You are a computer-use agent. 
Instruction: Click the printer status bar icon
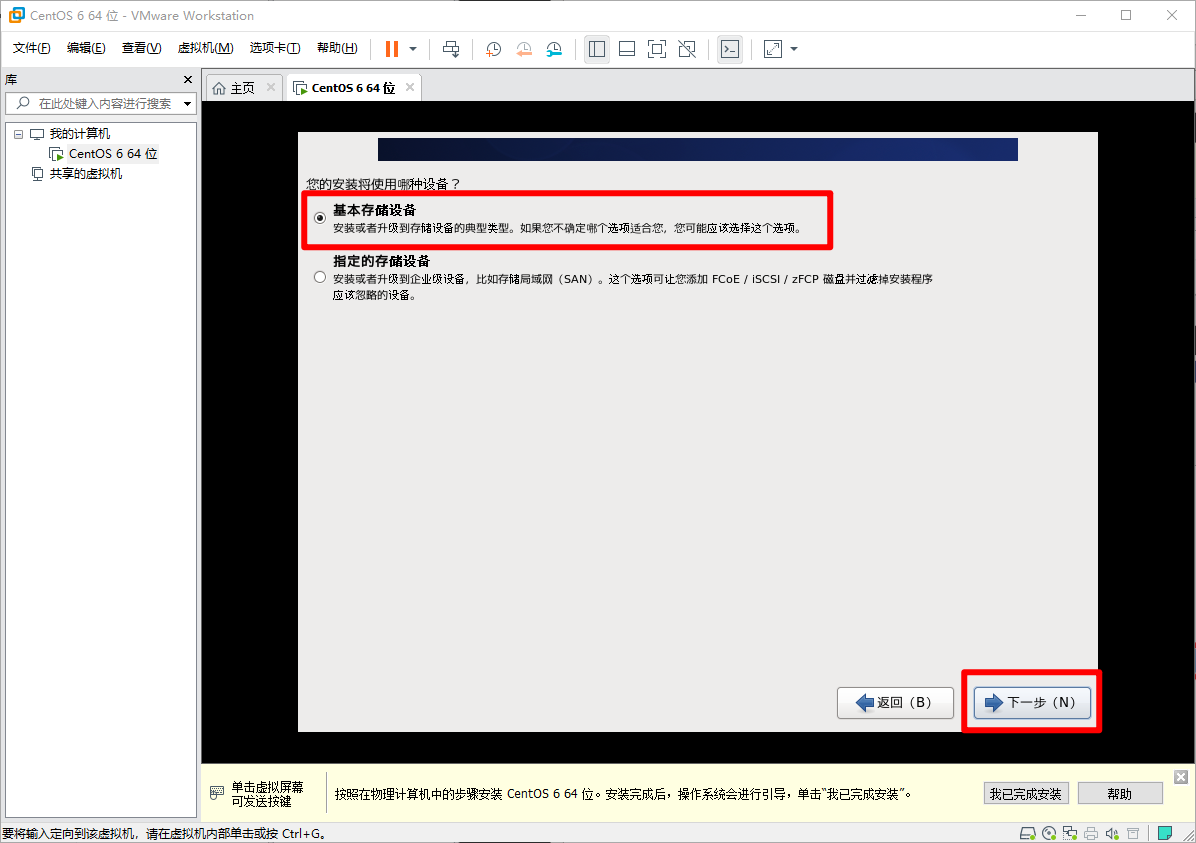pyautogui.click(x=1092, y=833)
